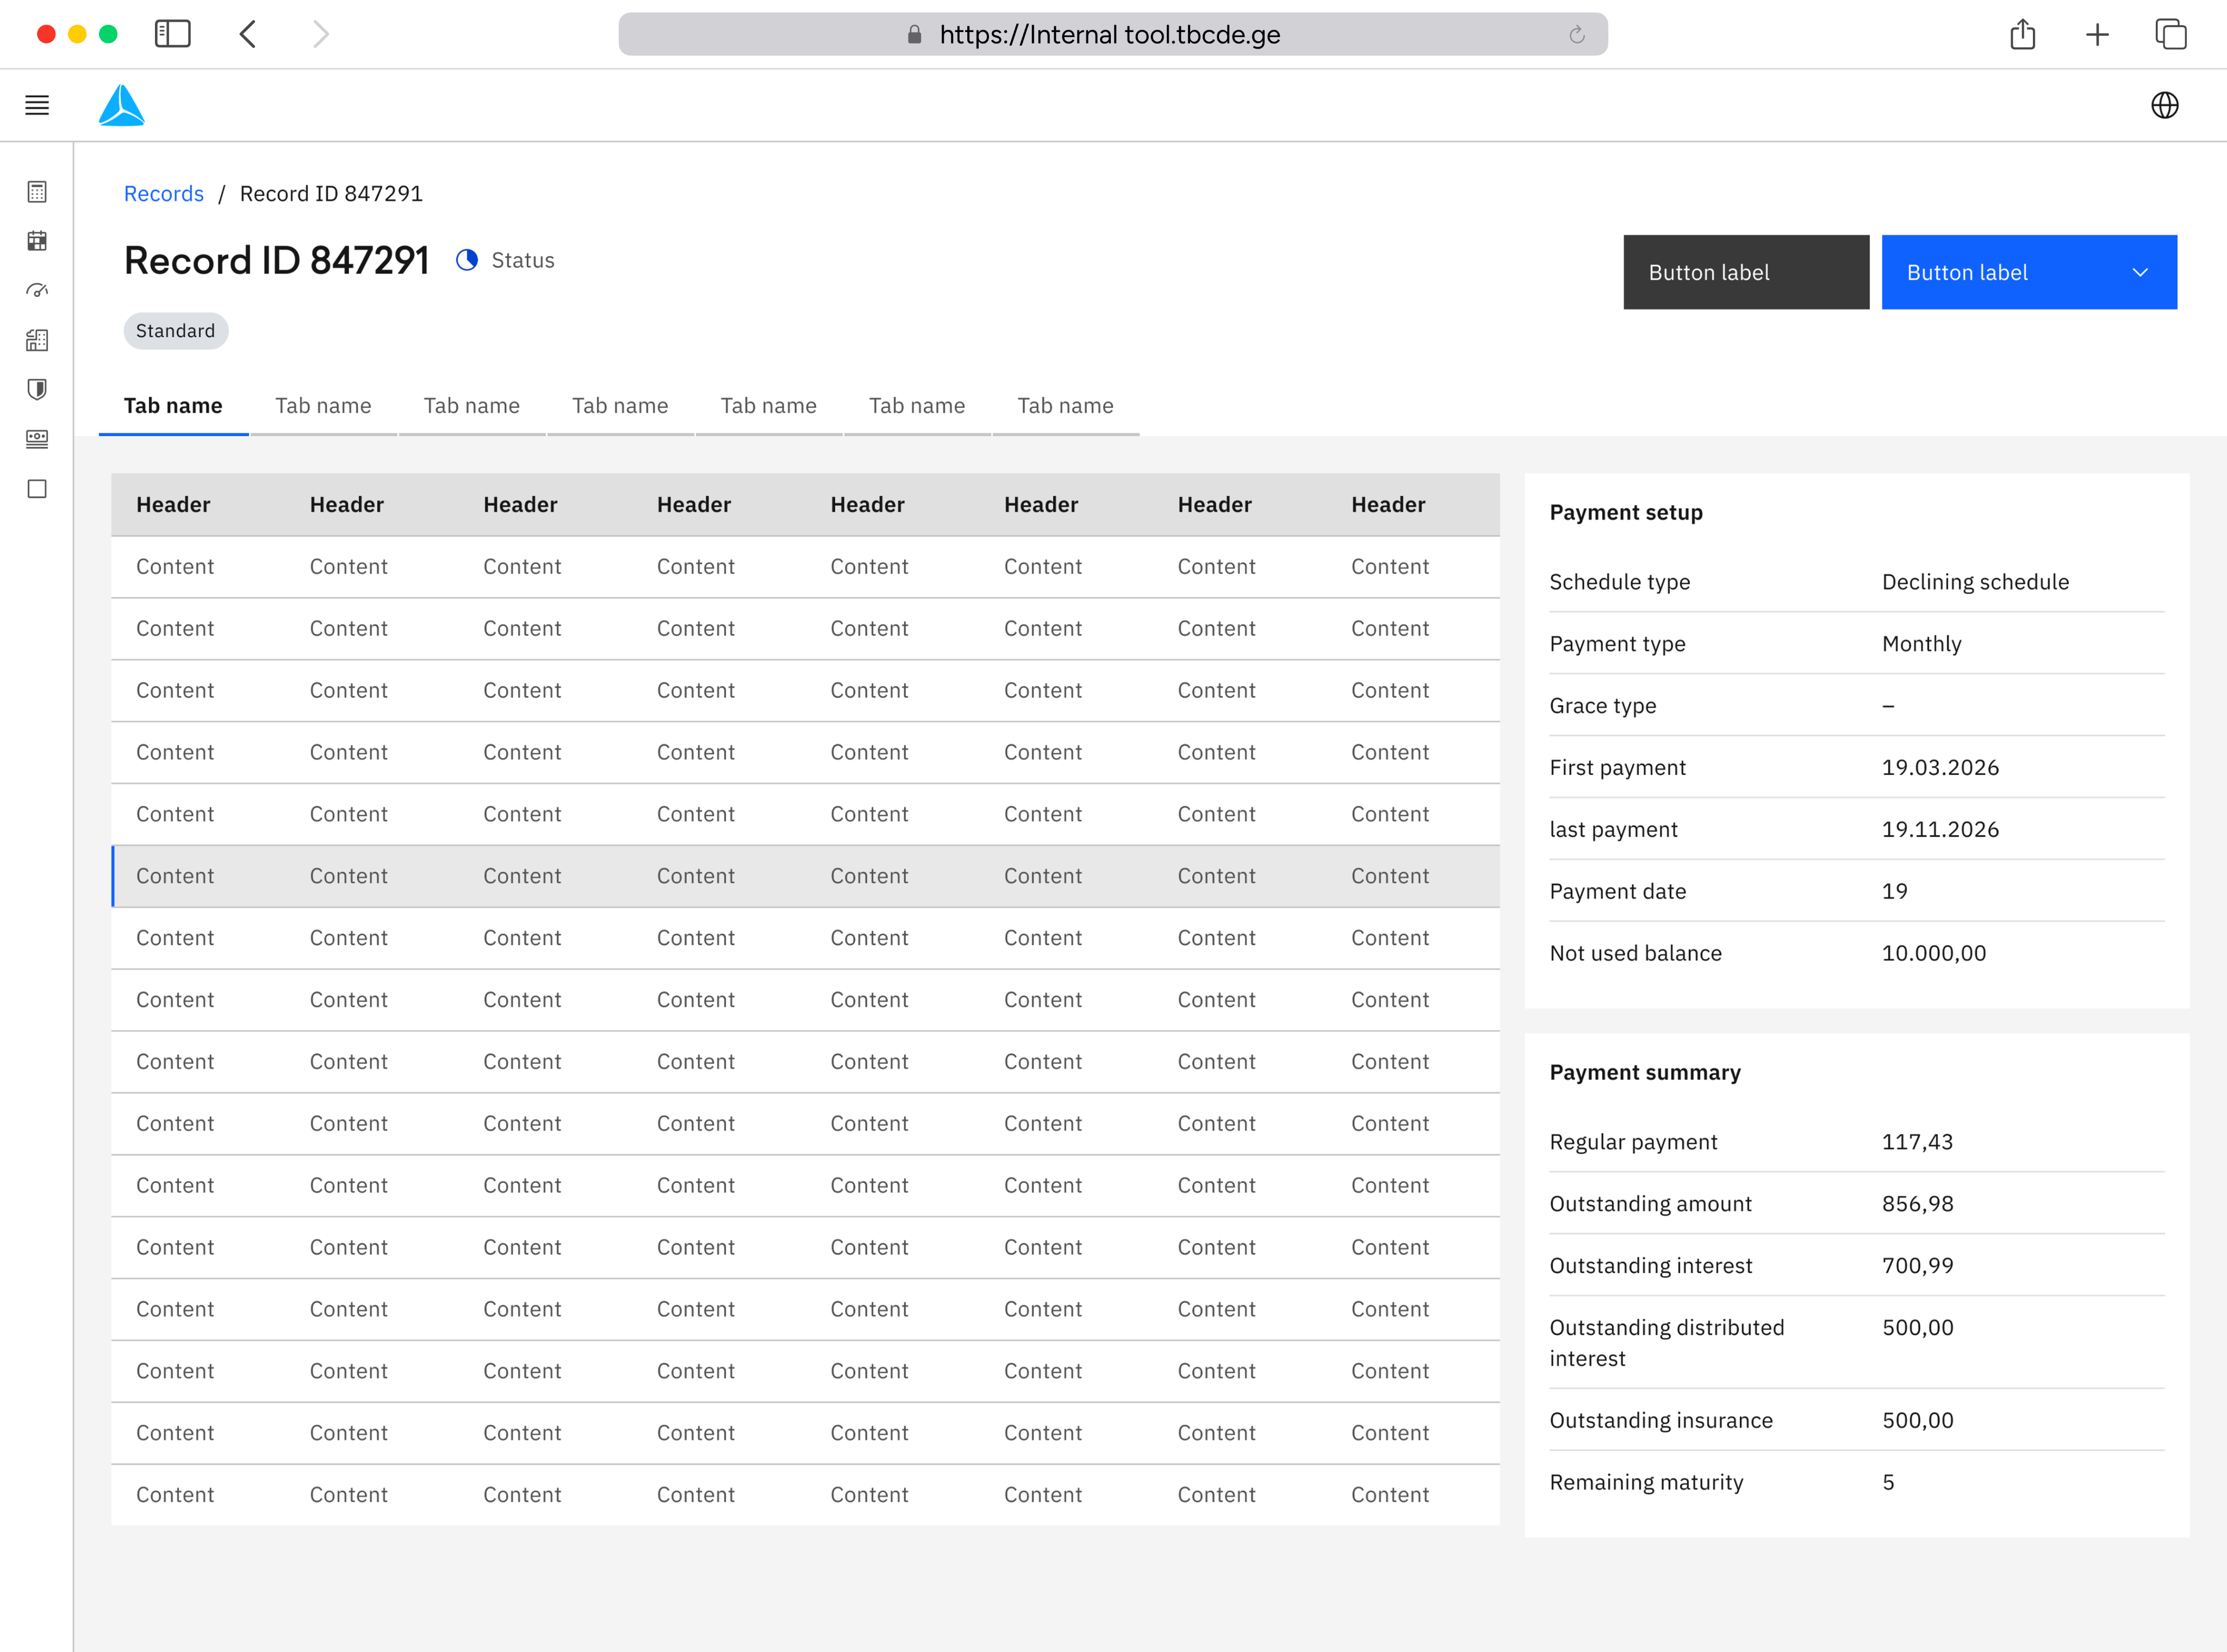This screenshot has width=2227, height=1652.
Task: Click the Monthly payment type value
Action: 1921,644
